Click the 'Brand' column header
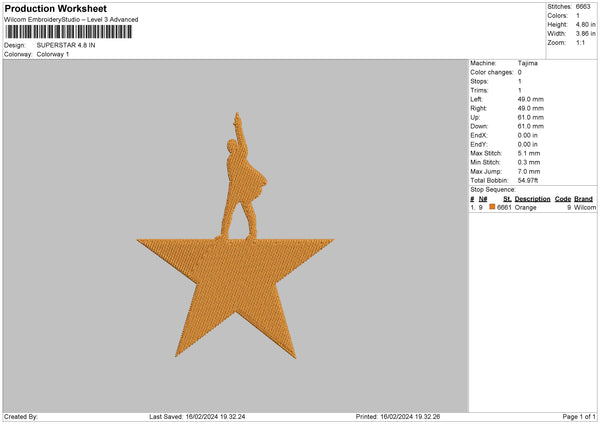 pyautogui.click(x=583, y=199)
